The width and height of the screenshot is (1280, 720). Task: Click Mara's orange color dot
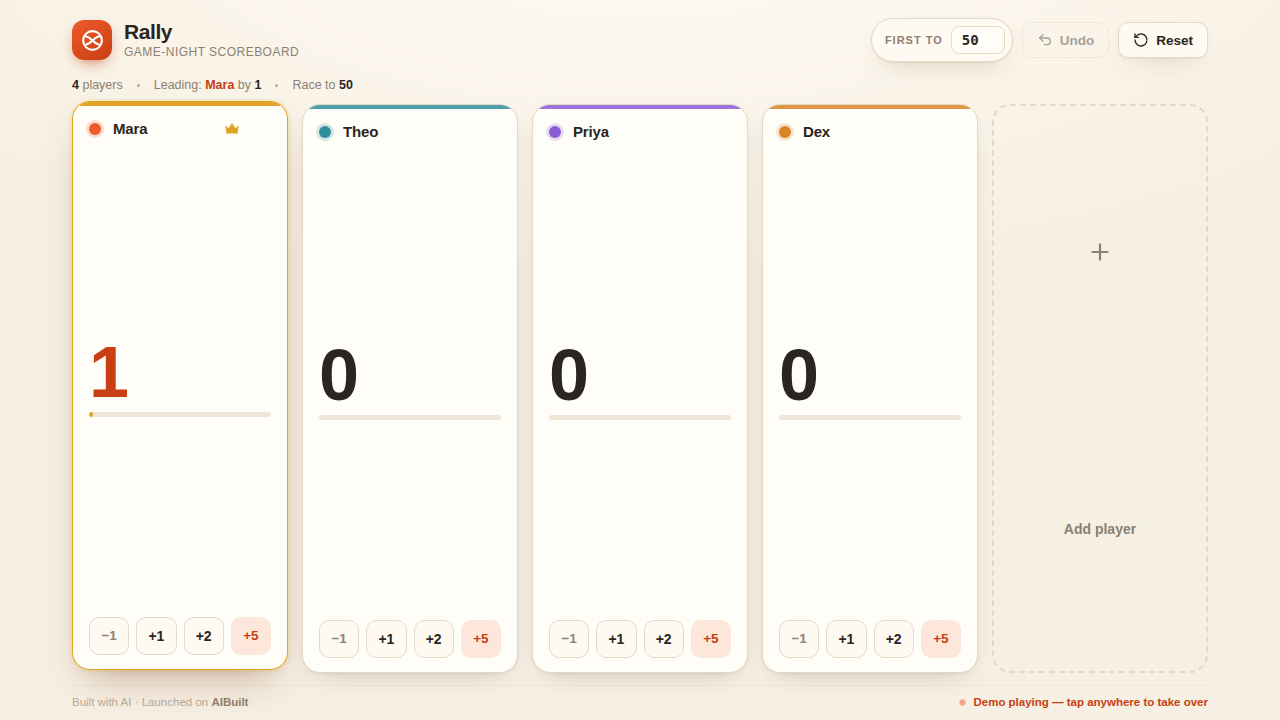click(95, 129)
